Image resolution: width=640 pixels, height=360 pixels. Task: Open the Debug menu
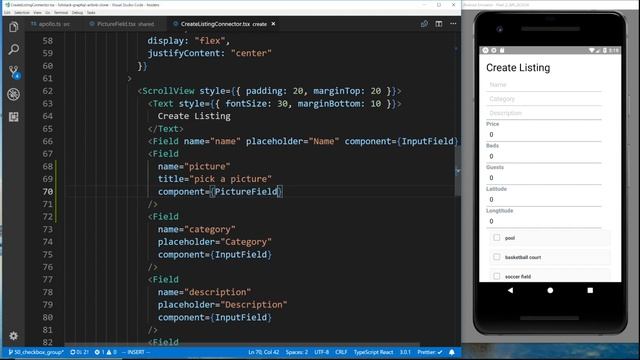click(77, 13)
